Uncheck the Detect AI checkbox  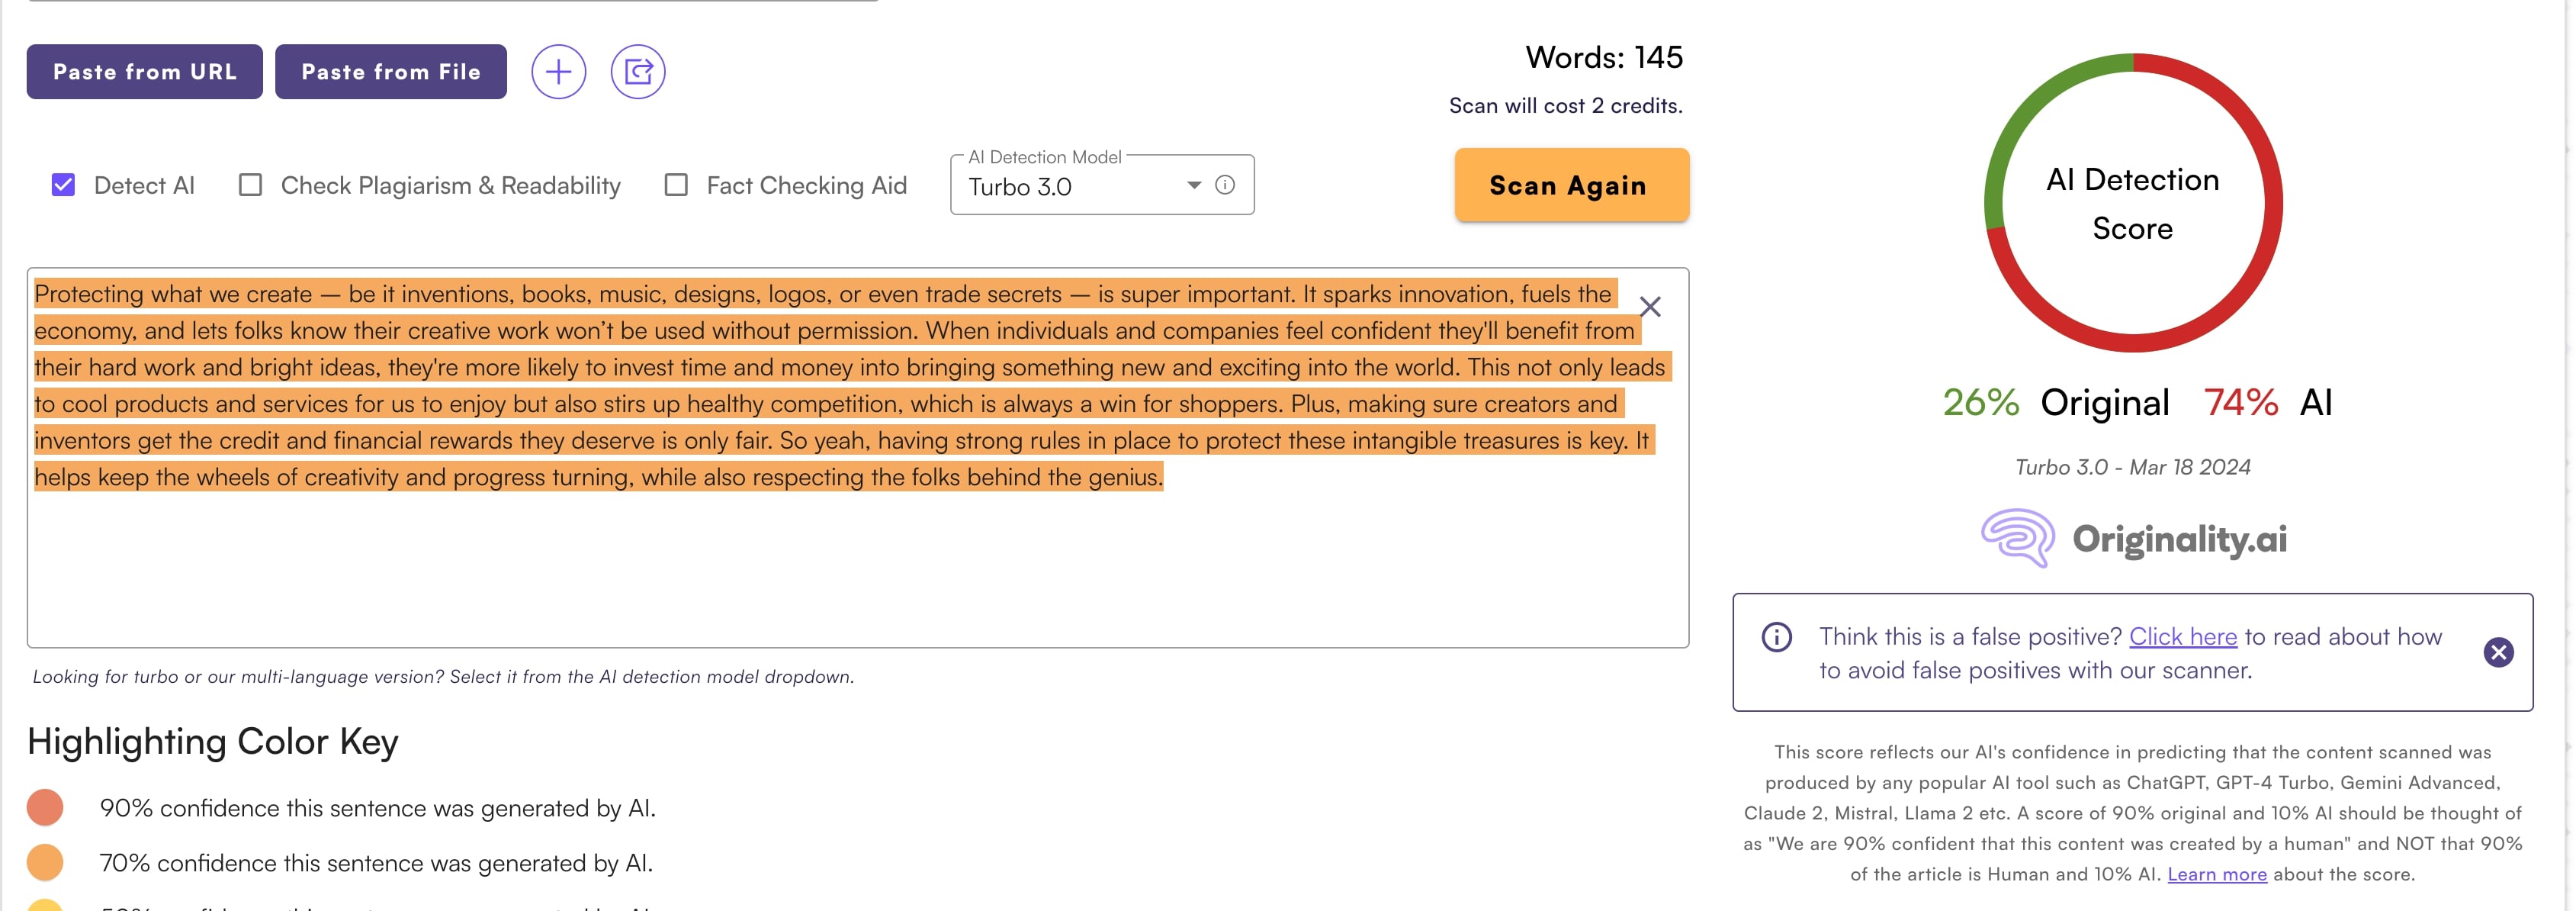[63, 185]
